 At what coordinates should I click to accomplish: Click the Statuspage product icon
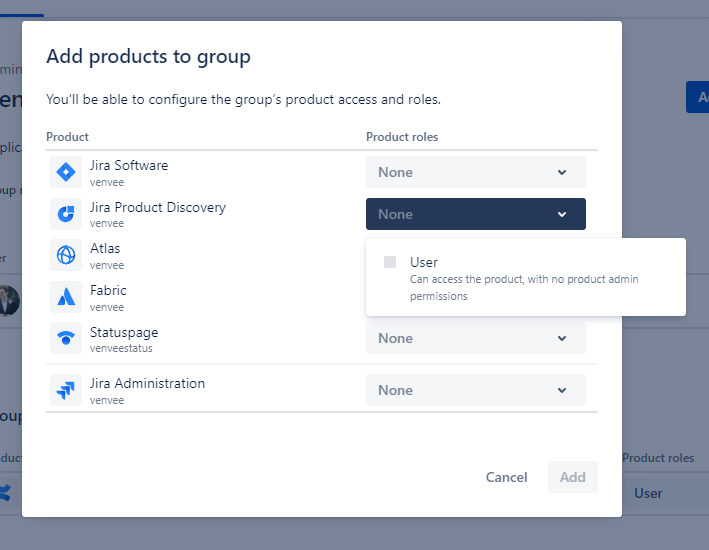[66, 338]
